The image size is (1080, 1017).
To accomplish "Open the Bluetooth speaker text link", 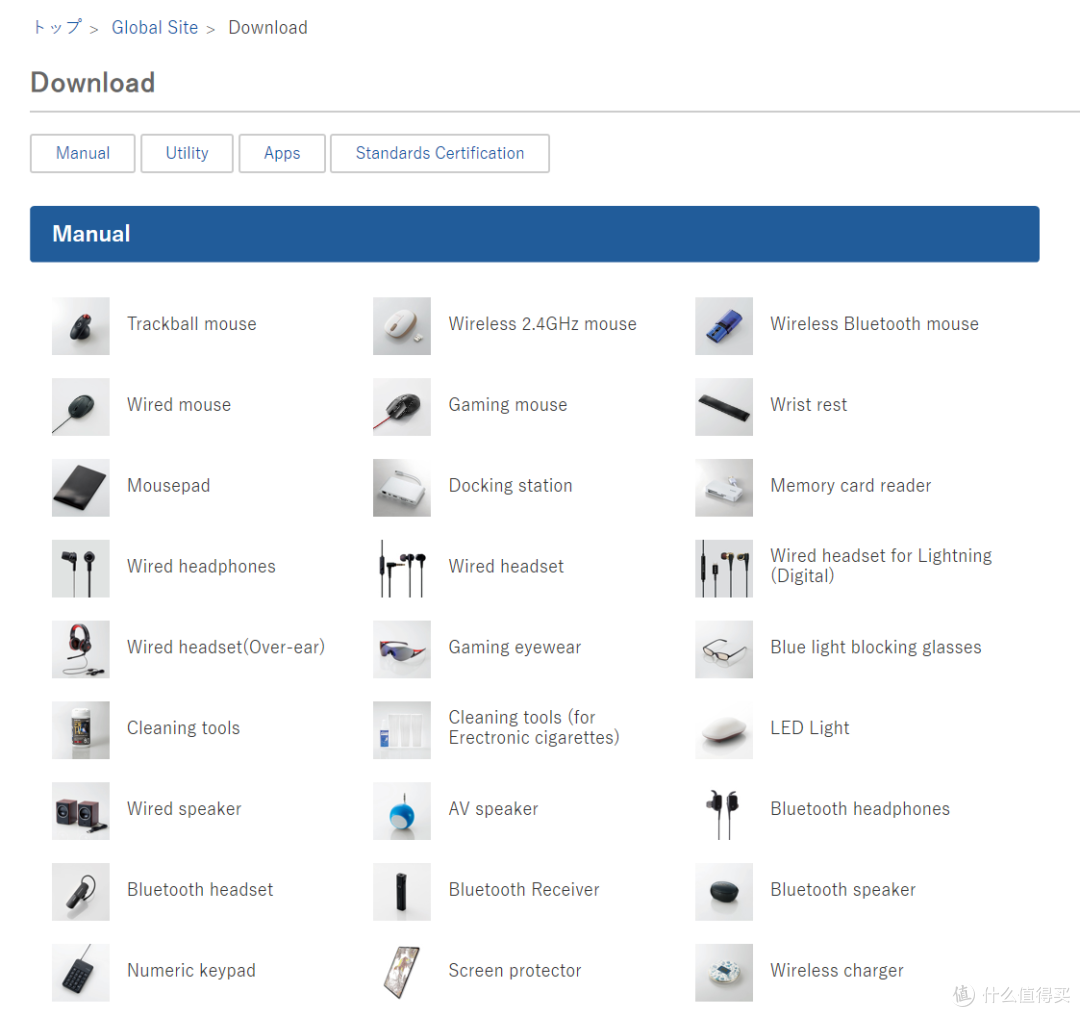I will tap(843, 890).
